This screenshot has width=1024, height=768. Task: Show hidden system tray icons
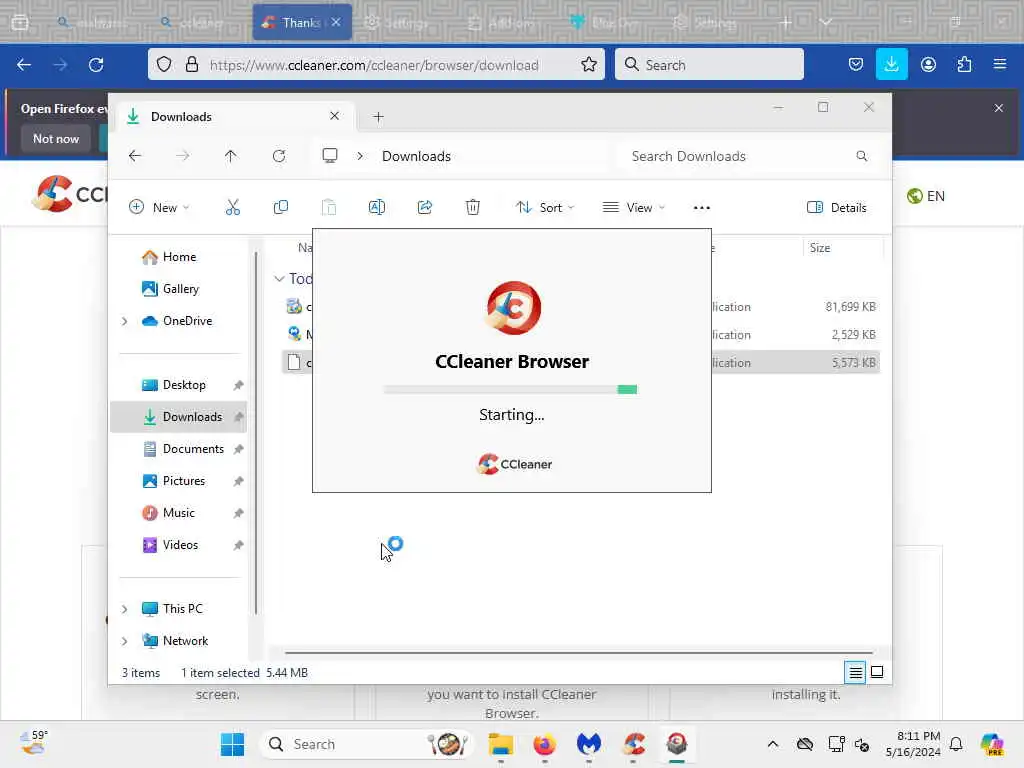coord(773,744)
